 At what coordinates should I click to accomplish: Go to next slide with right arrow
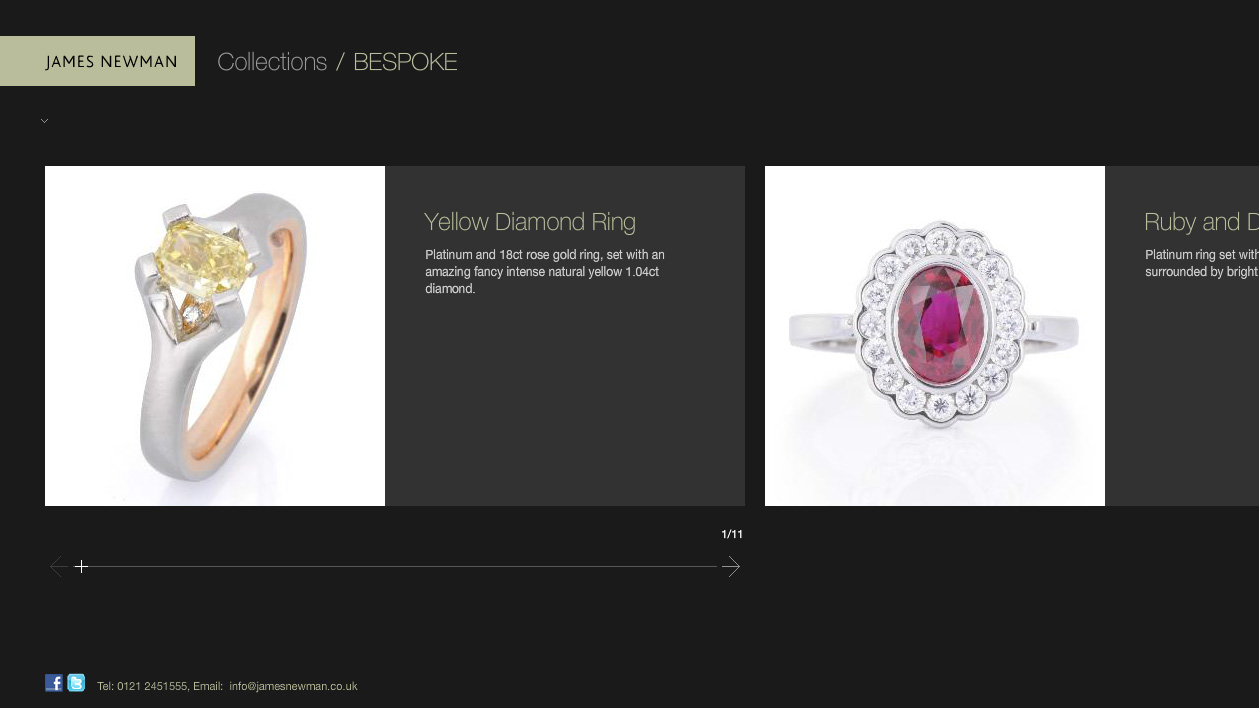[731, 567]
